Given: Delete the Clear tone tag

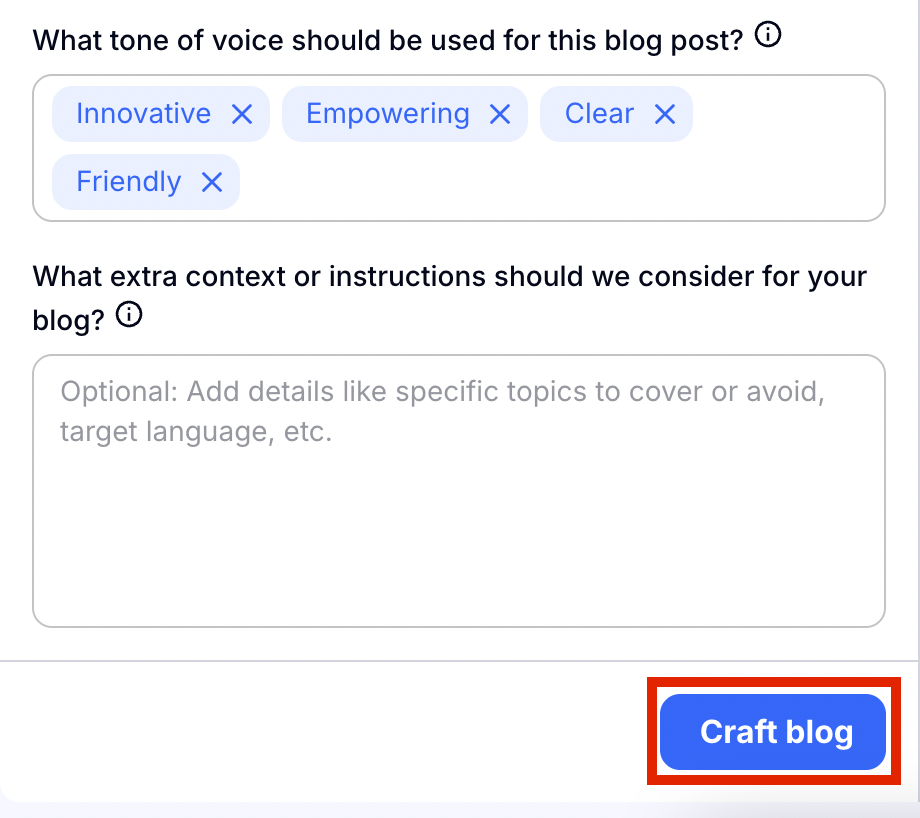Looking at the screenshot, I should pos(665,114).
